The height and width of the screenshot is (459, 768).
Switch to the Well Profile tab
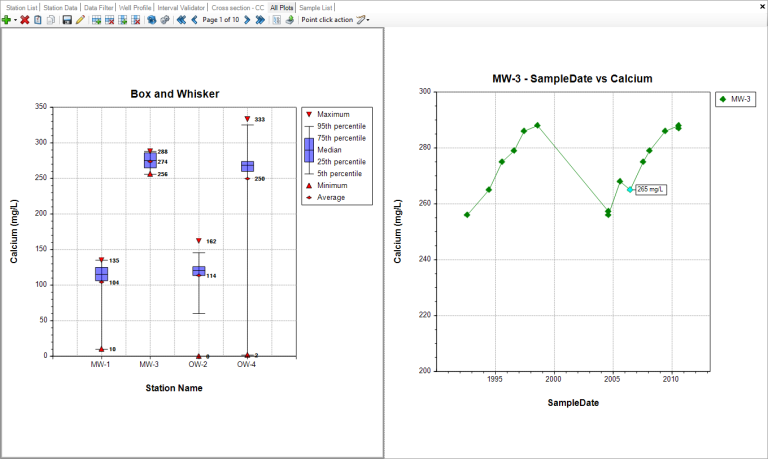coord(135,7)
